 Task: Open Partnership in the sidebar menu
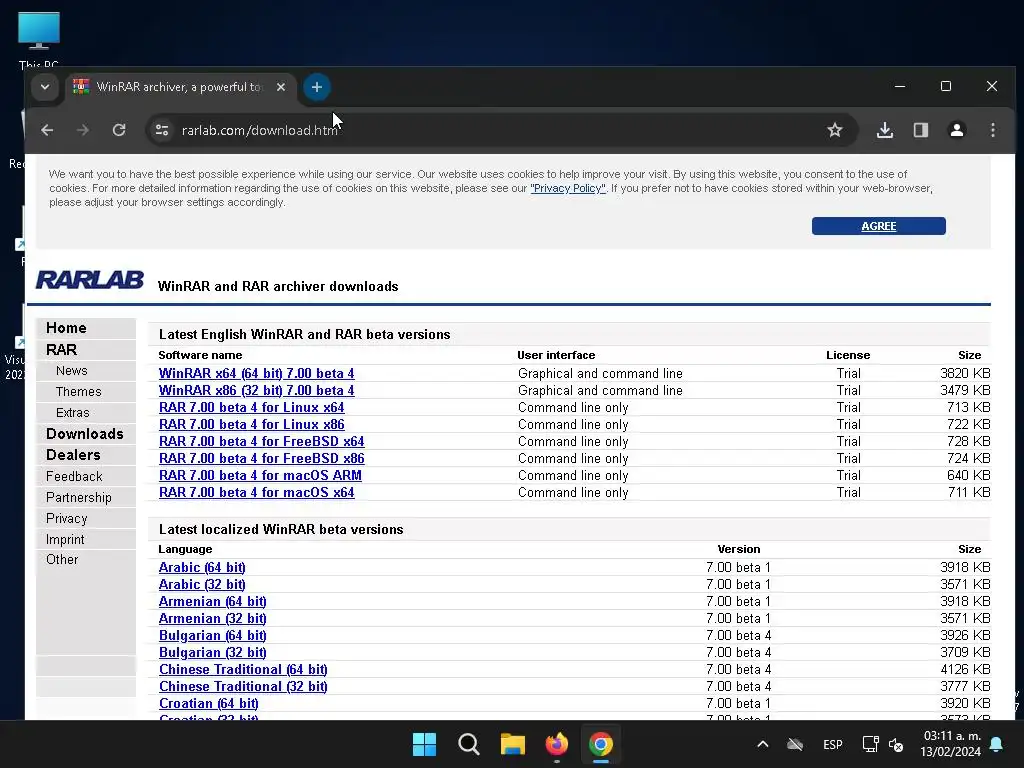[79, 497]
